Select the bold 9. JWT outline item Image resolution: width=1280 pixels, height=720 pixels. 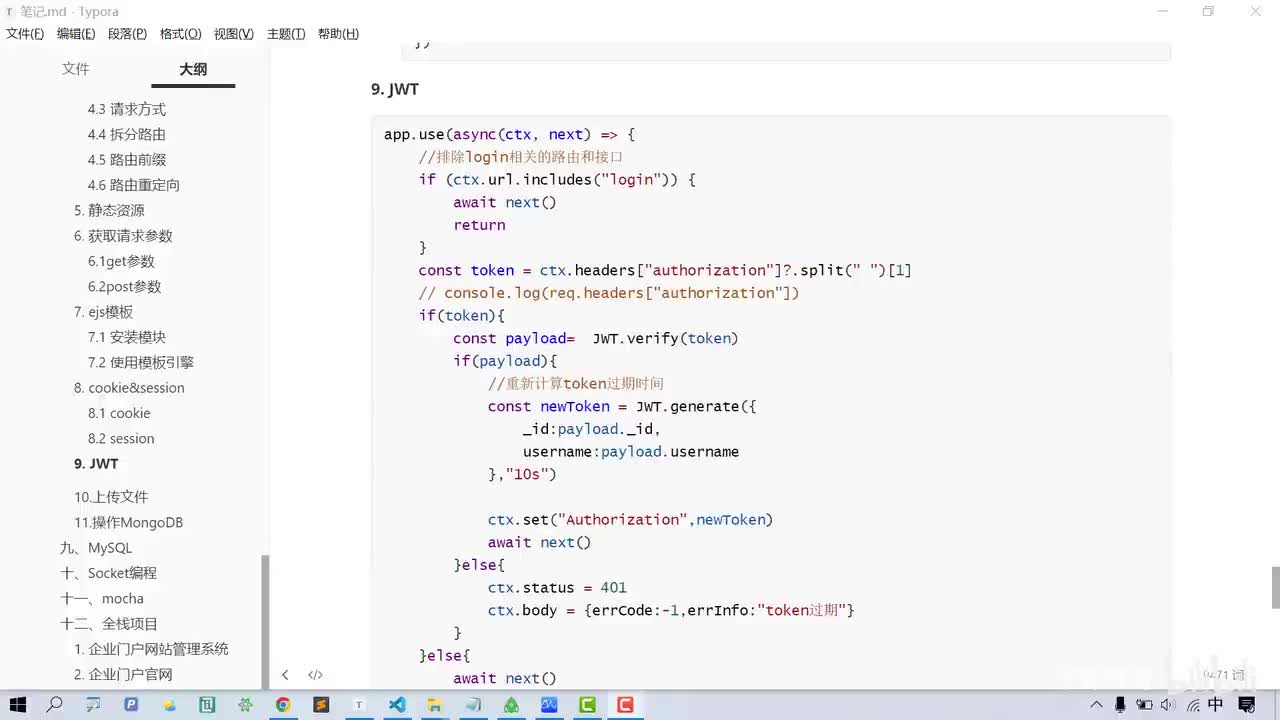coord(96,464)
